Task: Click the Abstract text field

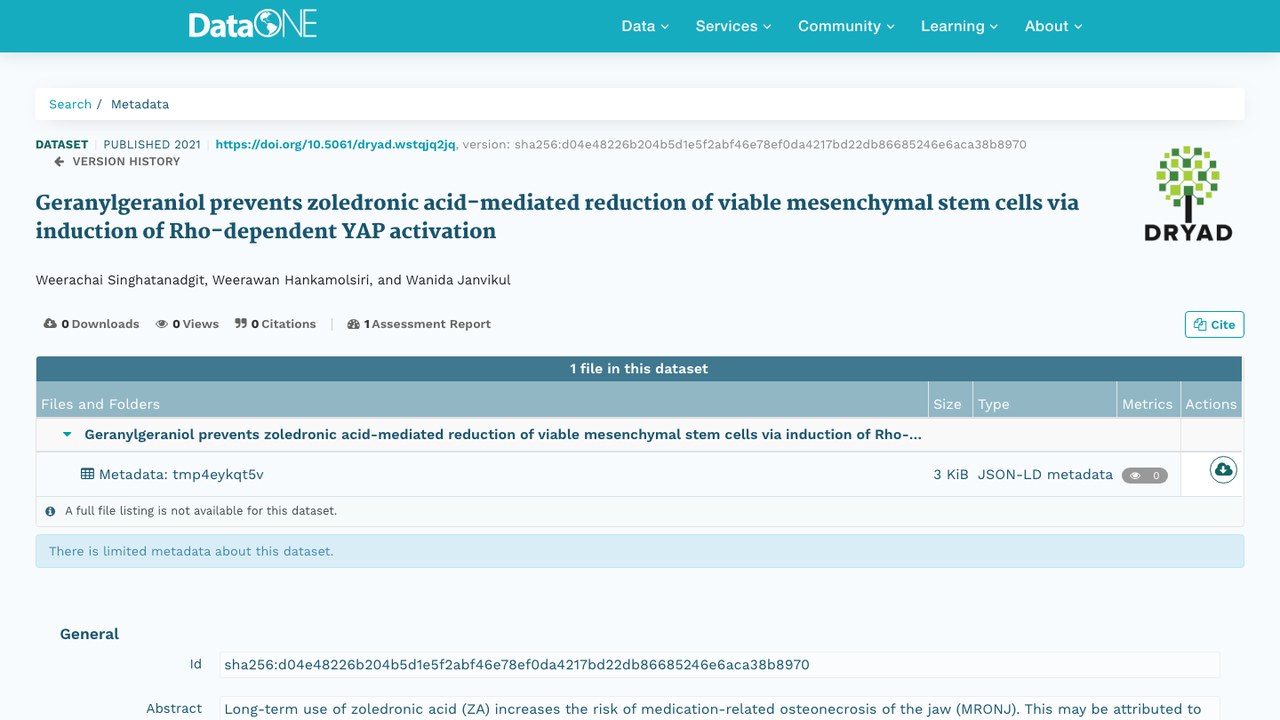Action: (719, 708)
